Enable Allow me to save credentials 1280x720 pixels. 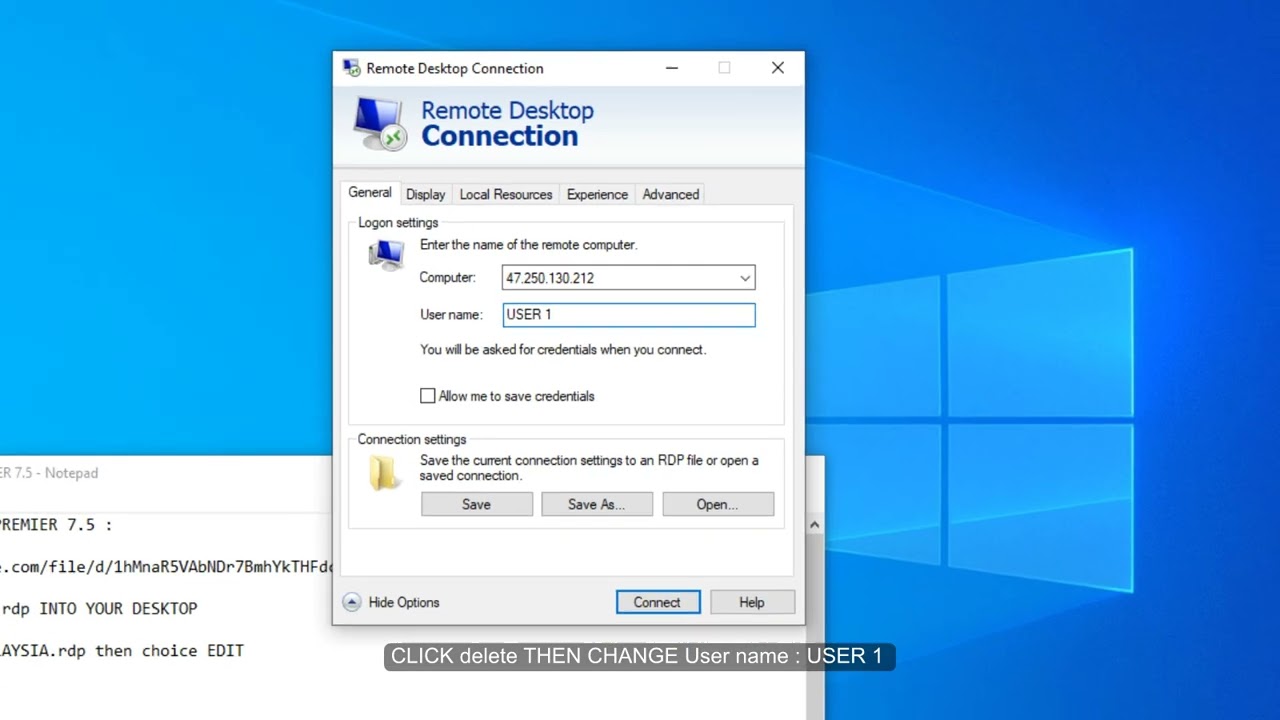(x=428, y=396)
